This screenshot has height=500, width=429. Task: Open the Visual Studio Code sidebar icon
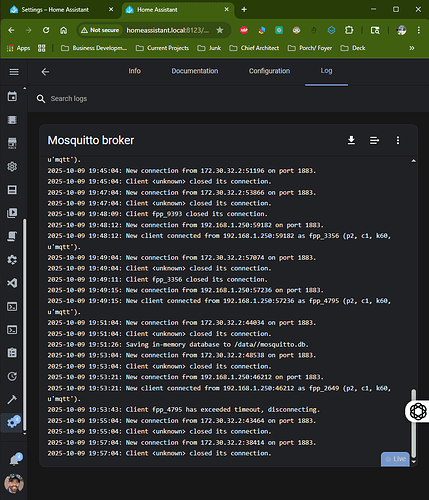pos(12,283)
